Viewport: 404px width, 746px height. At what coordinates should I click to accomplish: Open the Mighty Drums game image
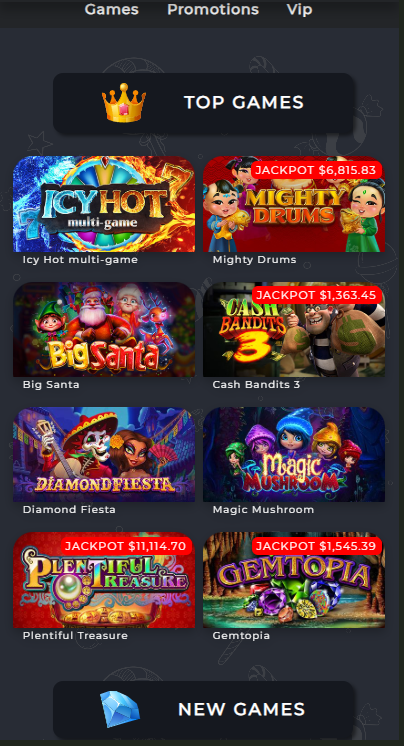[294, 204]
